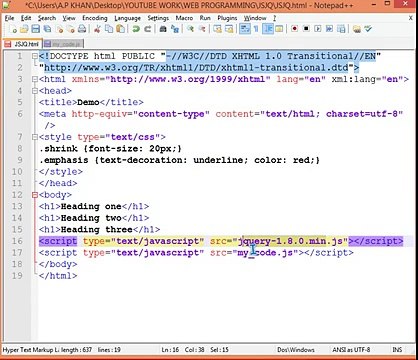
Task: Stop macro recording icon
Action: (306, 29)
